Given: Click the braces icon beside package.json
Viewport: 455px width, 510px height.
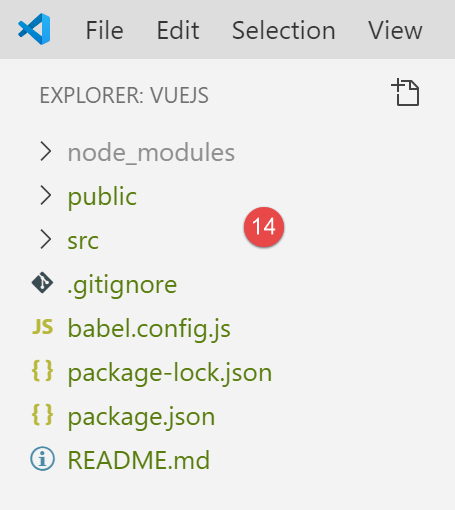Looking at the screenshot, I should [x=42, y=415].
